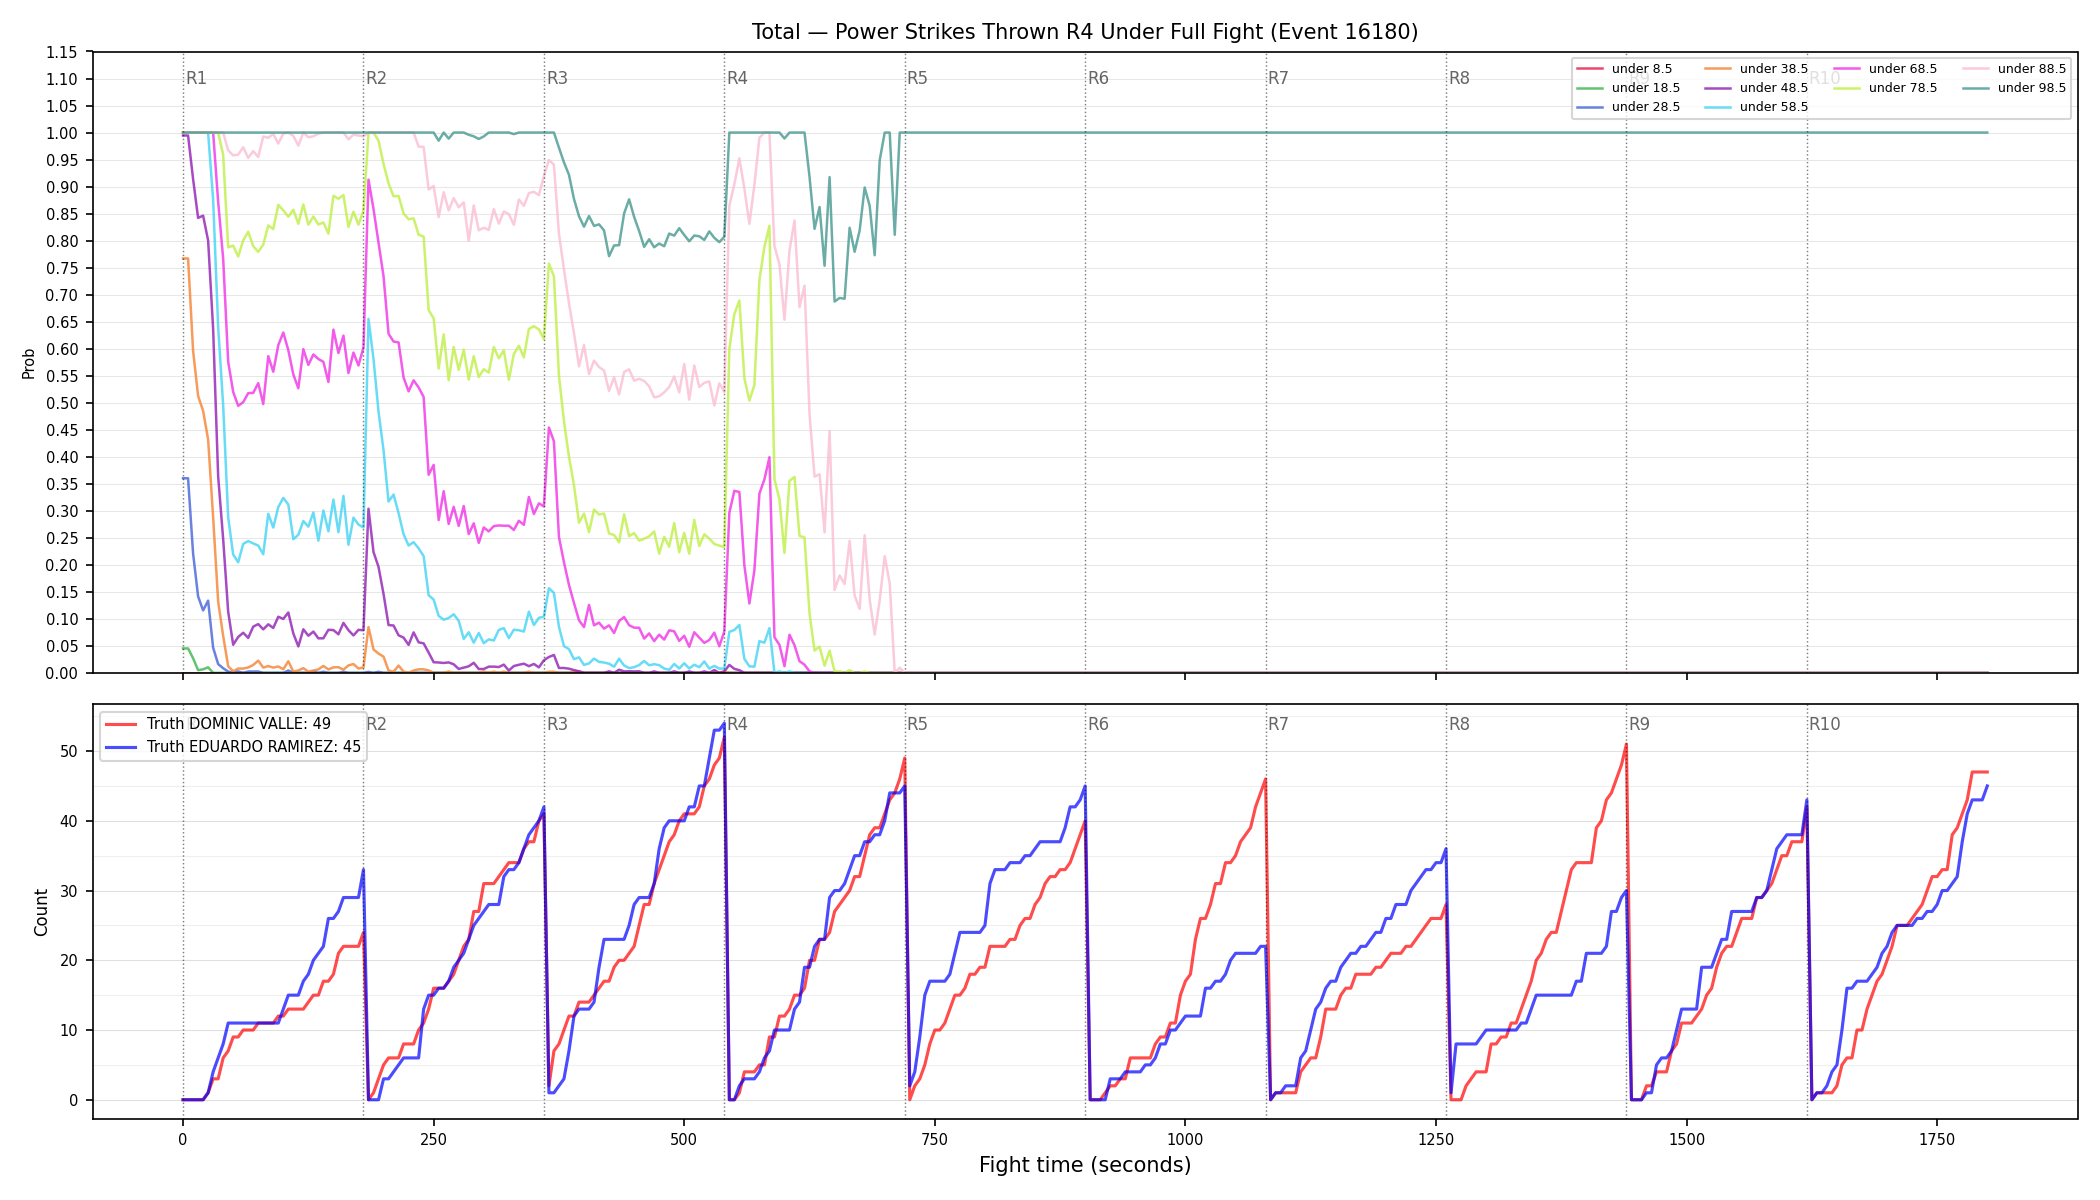Select 'Truth EDUARDO RAMIREZ: 45' legend entry
Screen dimensions: 2100x1200
[x=233, y=747]
